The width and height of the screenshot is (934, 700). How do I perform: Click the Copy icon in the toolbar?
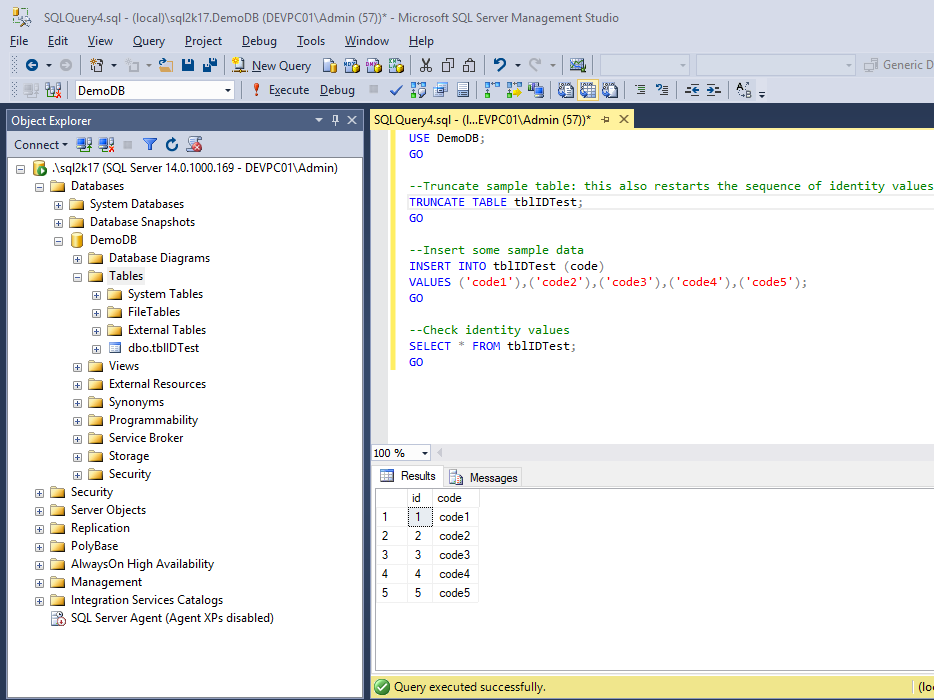coord(448,65)
